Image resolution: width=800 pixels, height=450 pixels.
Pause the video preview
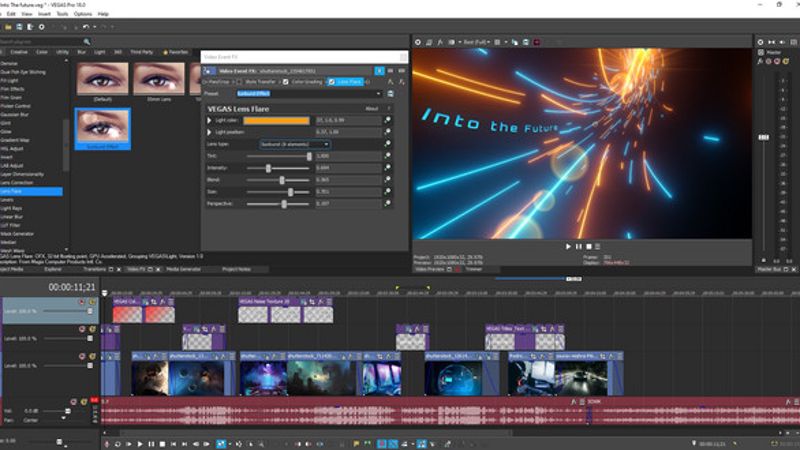[x=579, y=246]
